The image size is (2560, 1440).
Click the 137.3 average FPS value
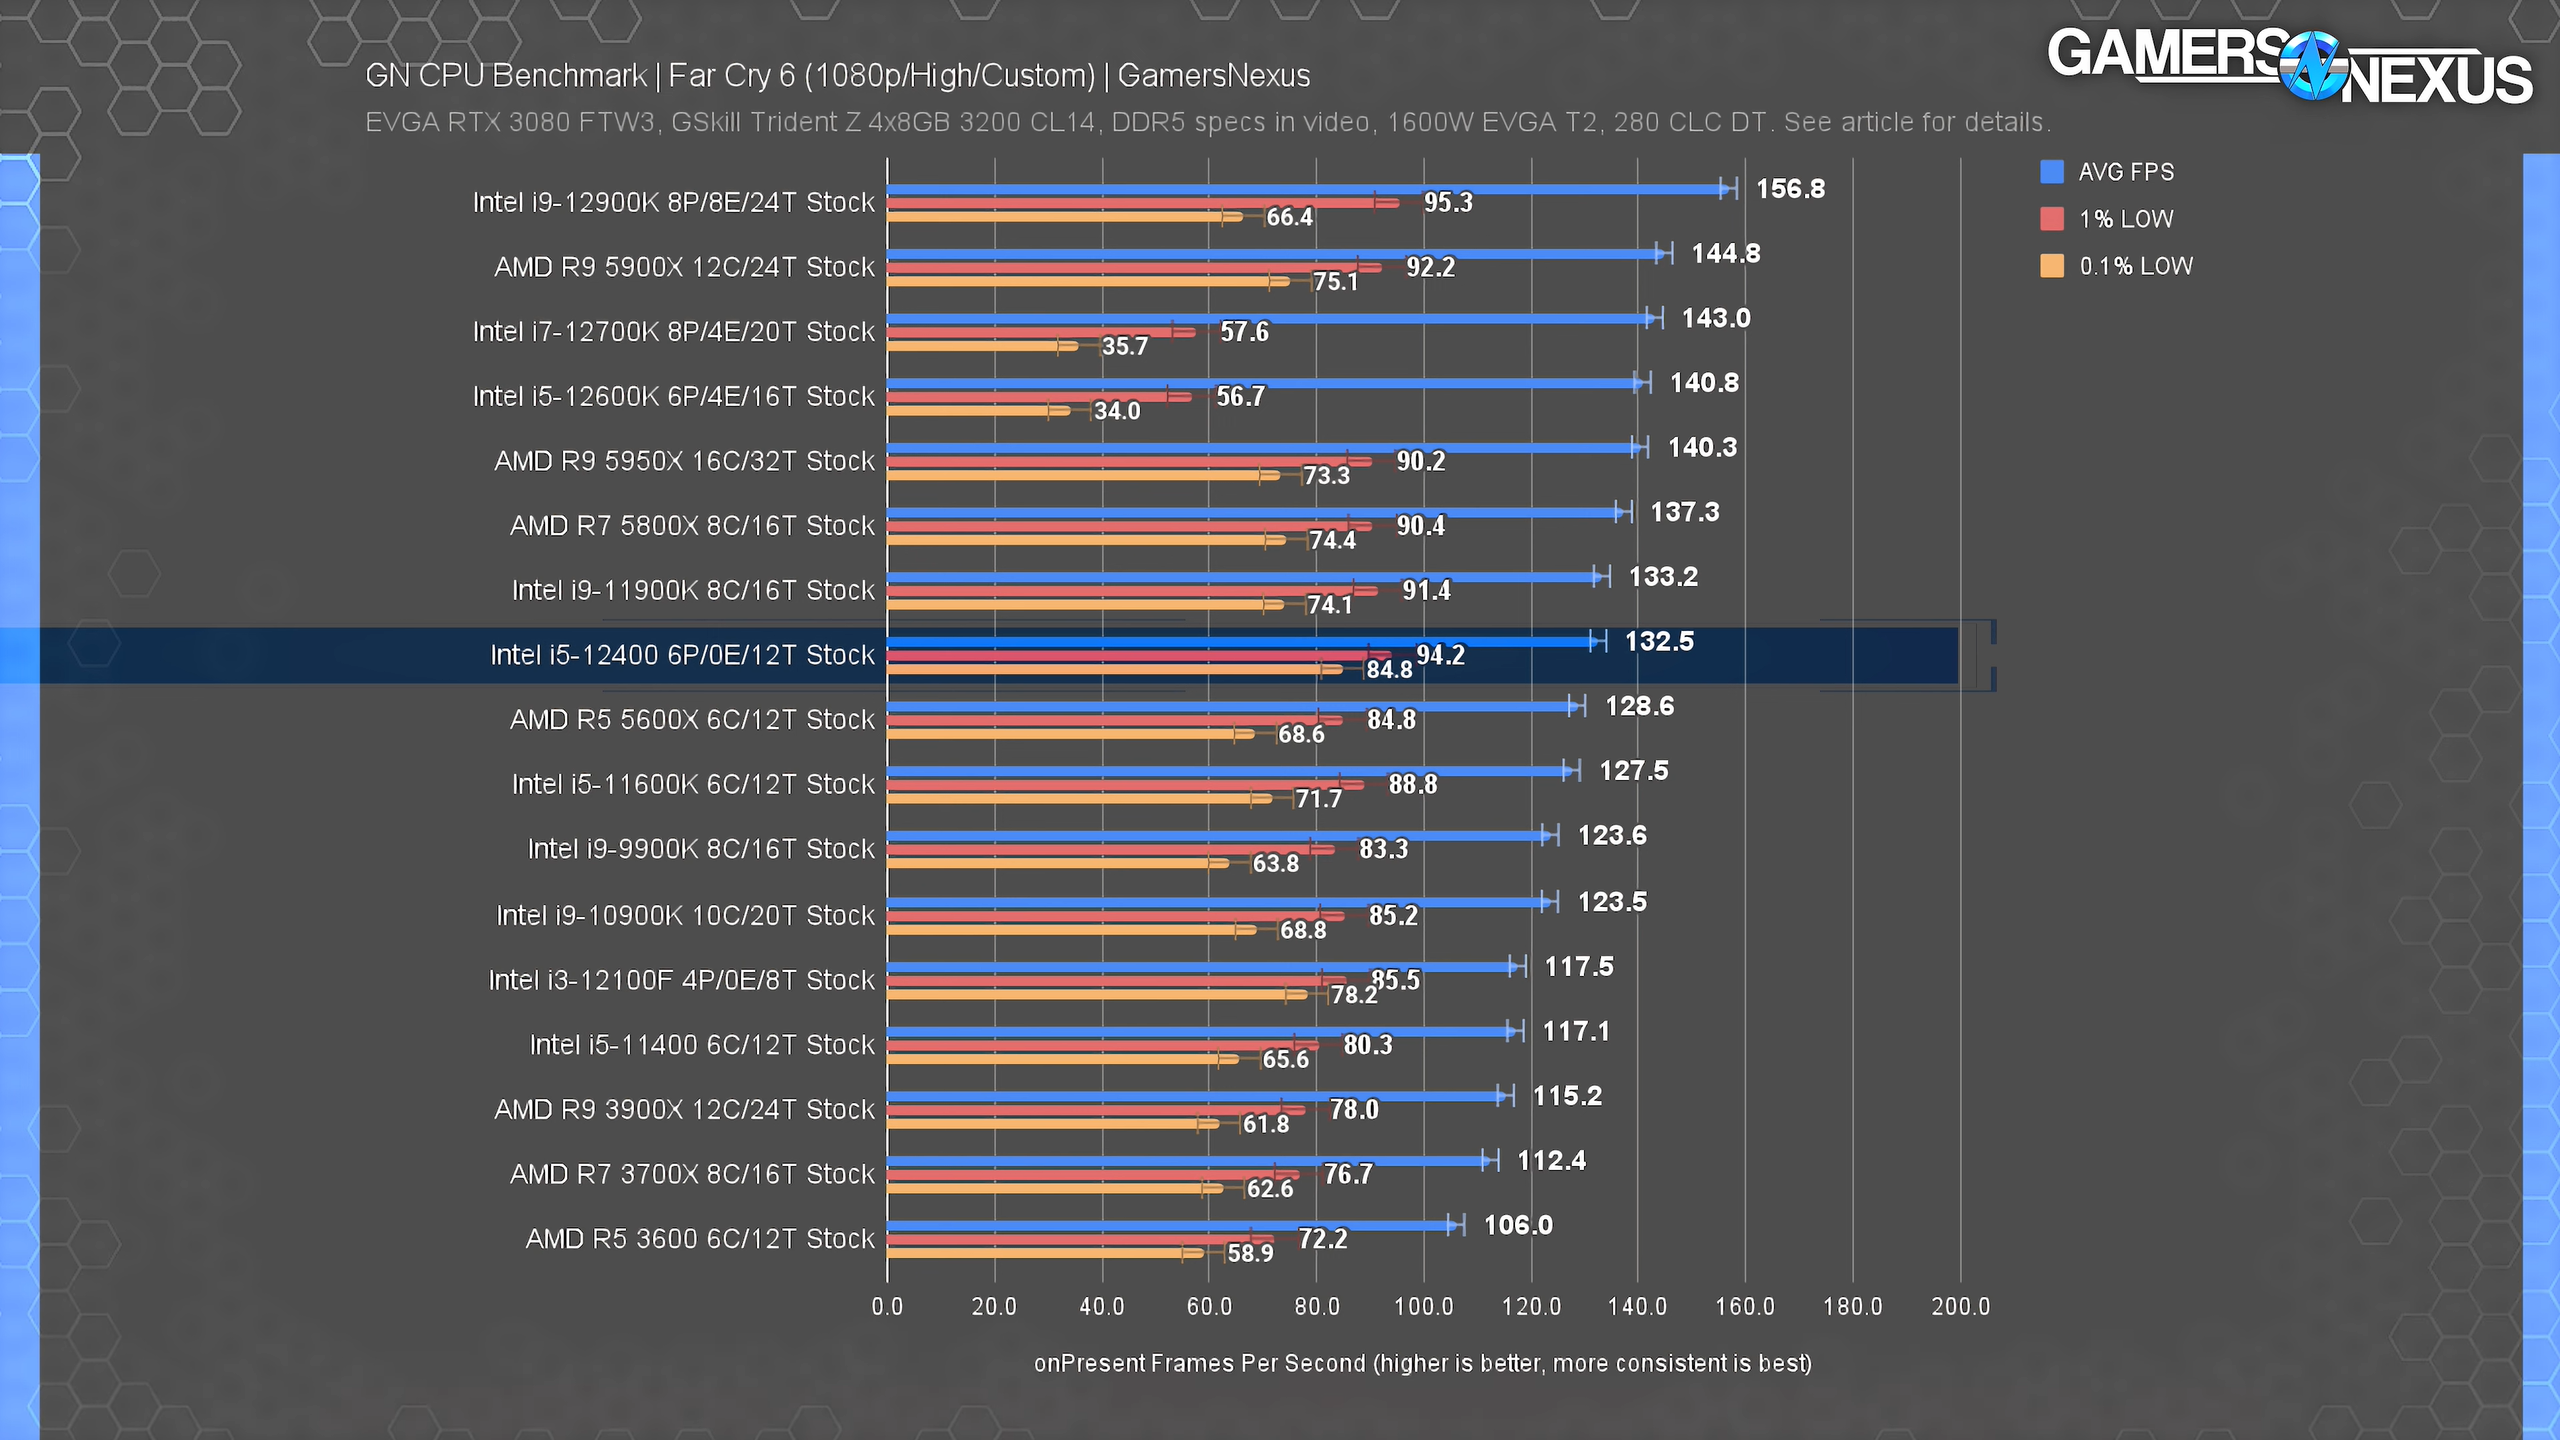coord(1685,513)
